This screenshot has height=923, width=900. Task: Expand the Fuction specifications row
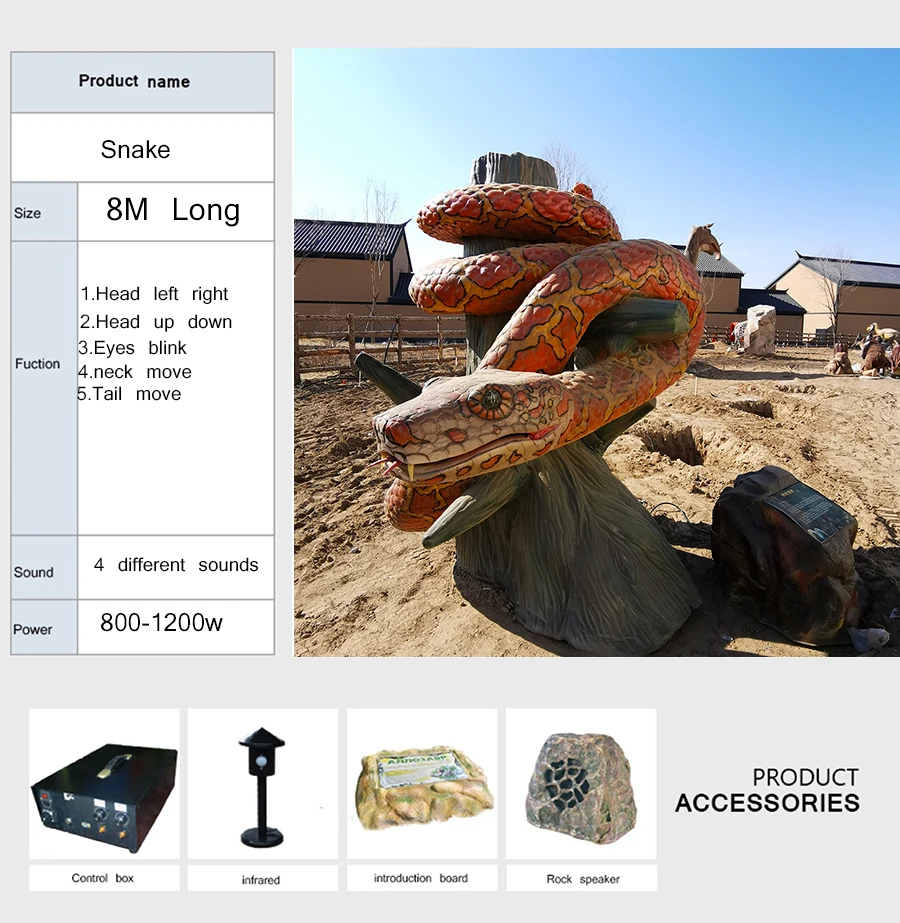pos(38,364)
